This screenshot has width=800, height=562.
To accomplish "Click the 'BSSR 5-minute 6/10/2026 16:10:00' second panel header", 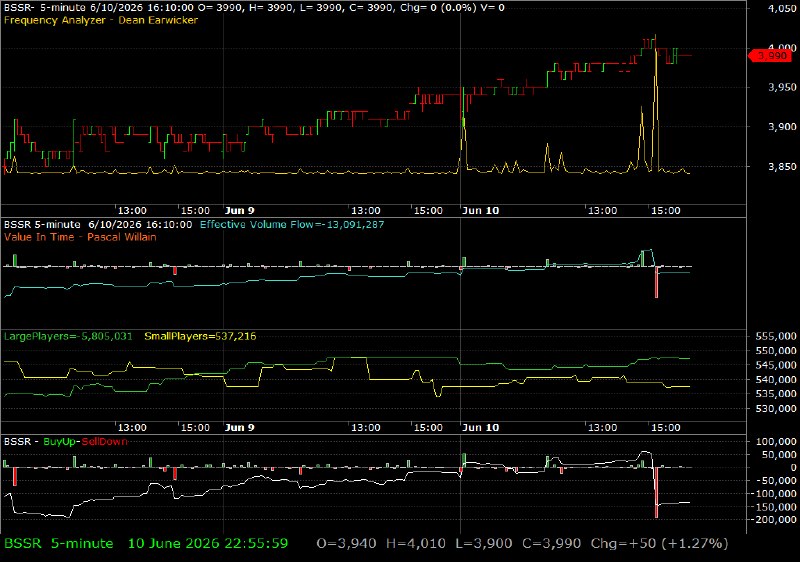I will tap(98, 225).
